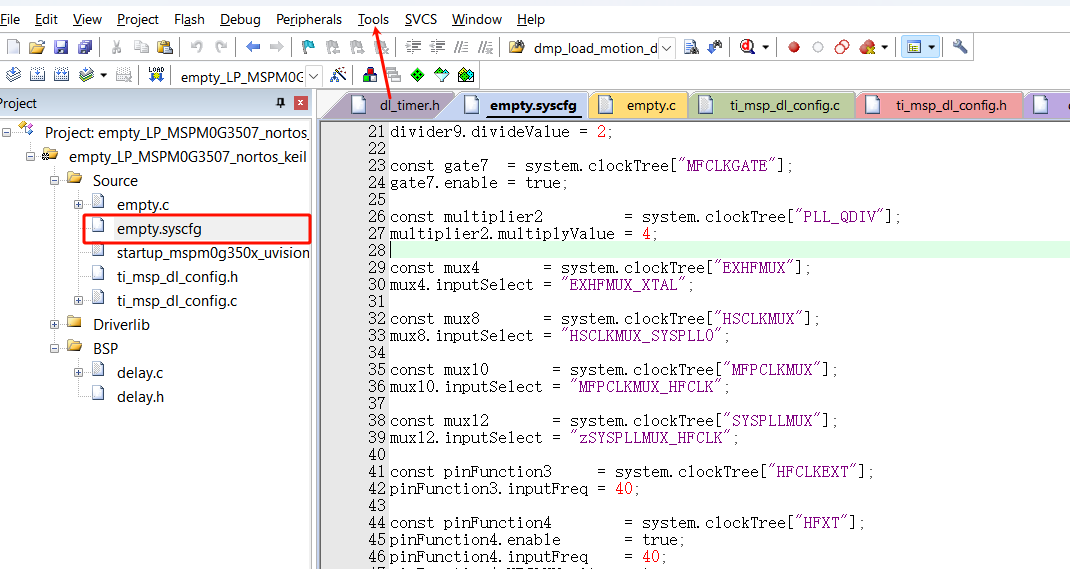
Task: Save the current file with floppy icon
Action: pyautogui.click(x=61, y=47)
